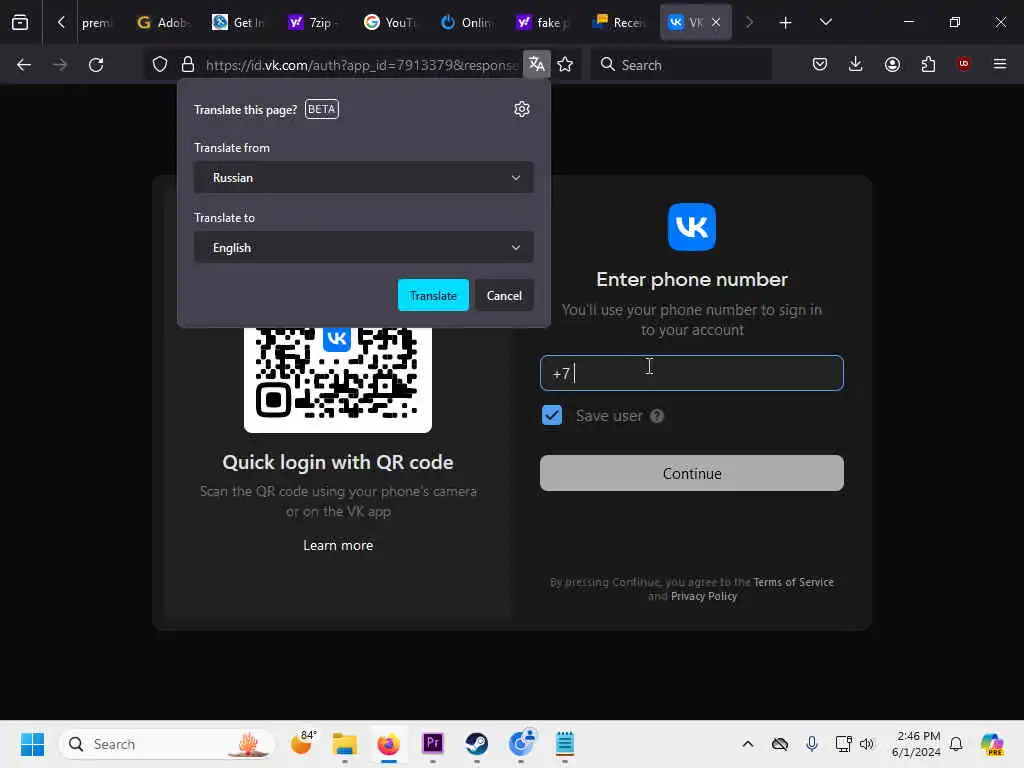The image size is (1024, 768).
Task: Go back to the previous page
Action: (24, 65)
